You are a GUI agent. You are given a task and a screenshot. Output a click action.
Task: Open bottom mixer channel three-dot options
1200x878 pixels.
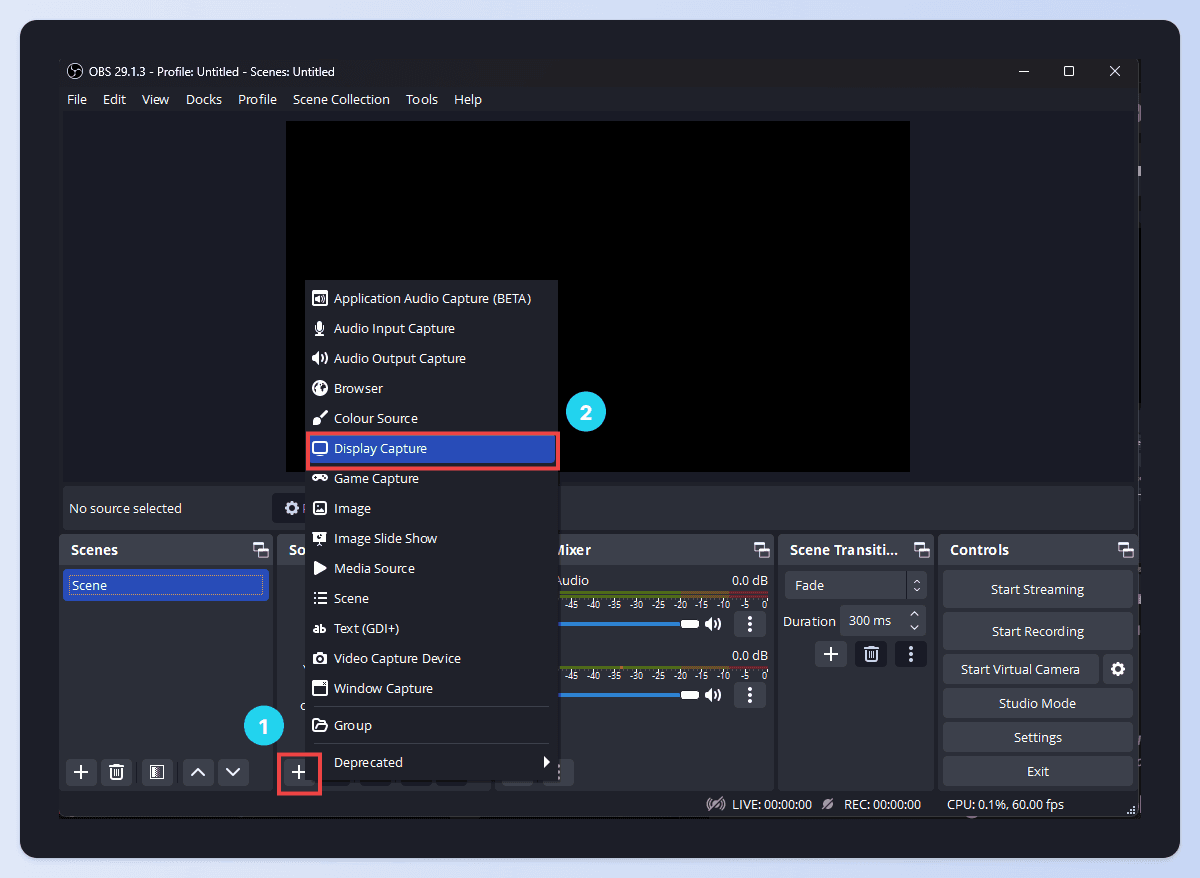750,695
